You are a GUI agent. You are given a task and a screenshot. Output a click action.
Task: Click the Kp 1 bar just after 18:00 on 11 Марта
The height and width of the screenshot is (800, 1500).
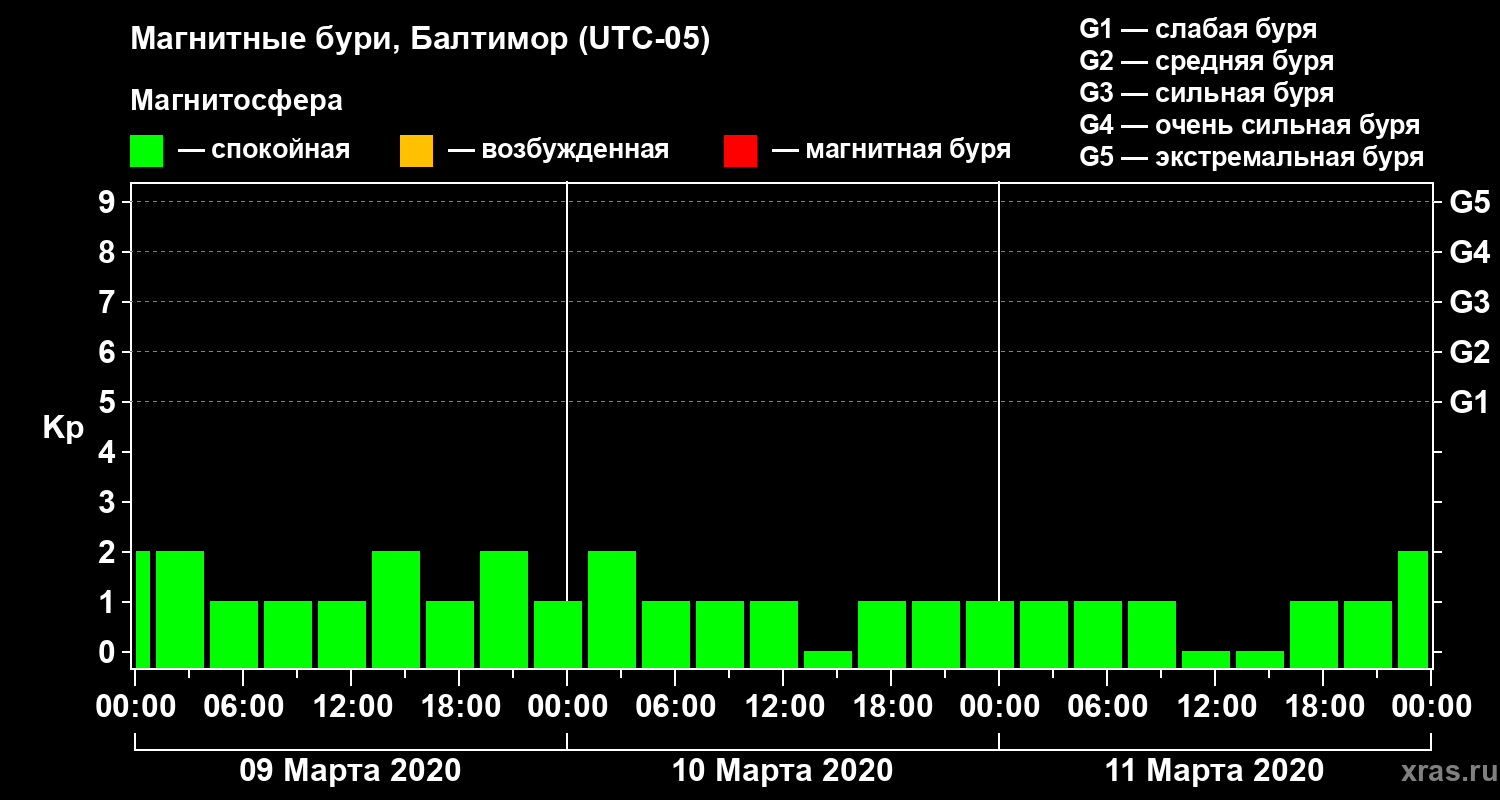pos(1368,634)
